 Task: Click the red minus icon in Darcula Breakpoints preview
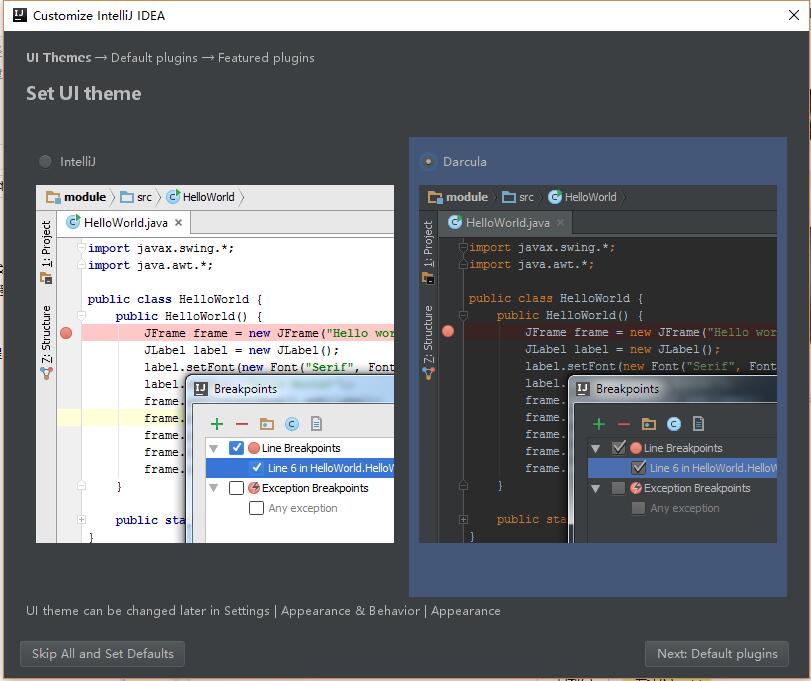pyautogui.click(x=624, y=424)
